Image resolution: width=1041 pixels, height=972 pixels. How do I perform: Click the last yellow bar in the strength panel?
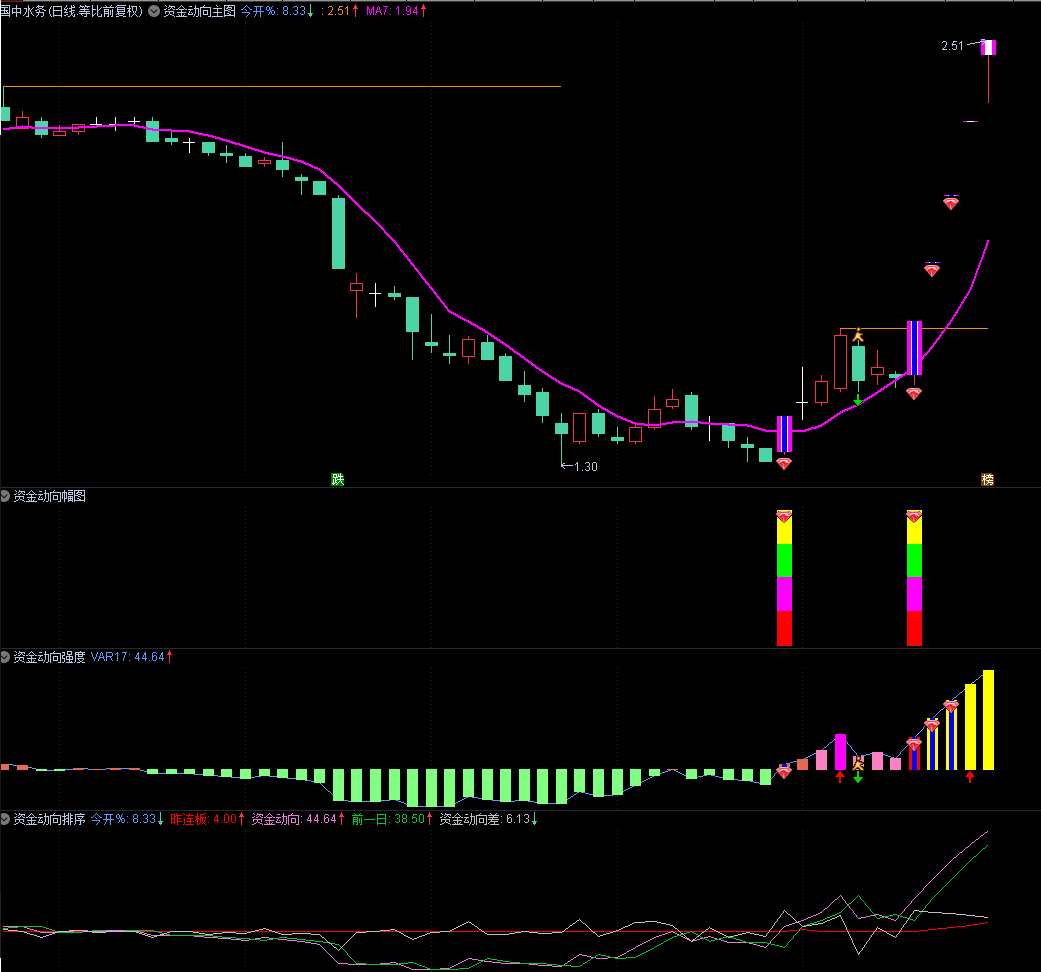point(988,720)
